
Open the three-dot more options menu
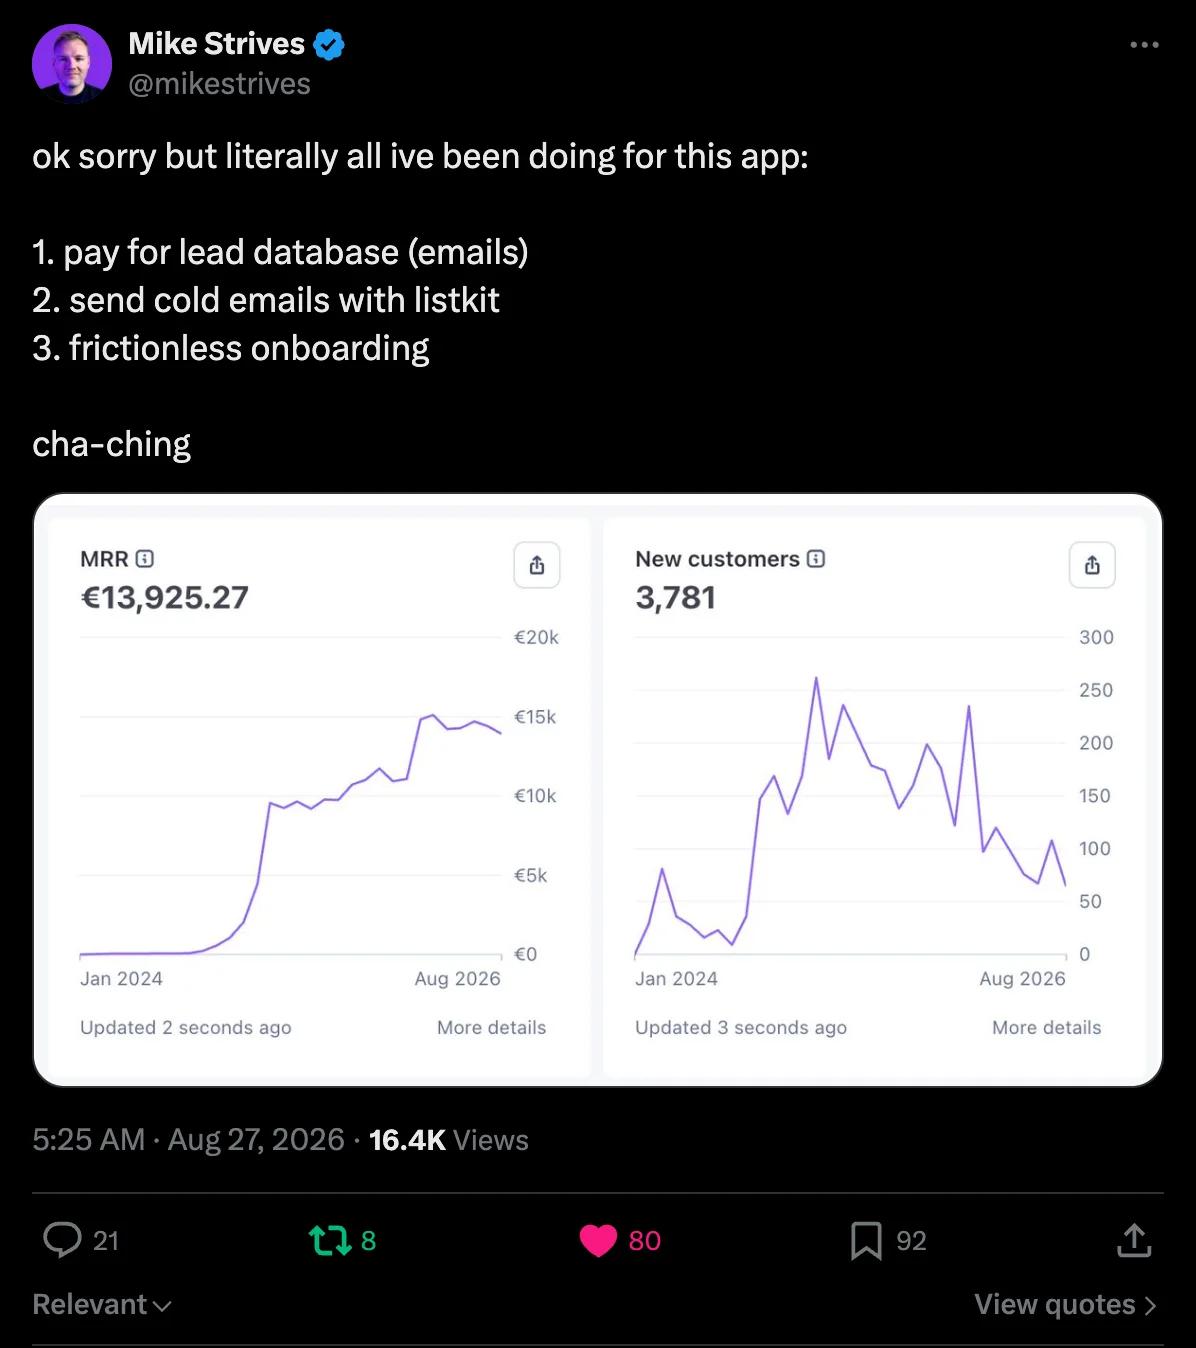point(1144,45)
